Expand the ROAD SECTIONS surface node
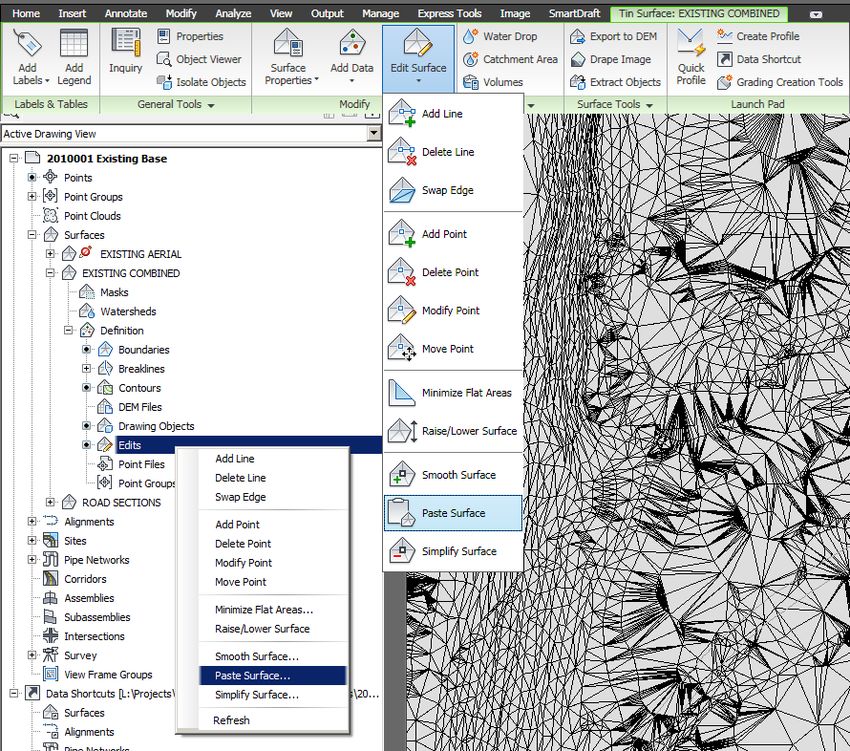850x751 pixels. click(x=50, y=502)
